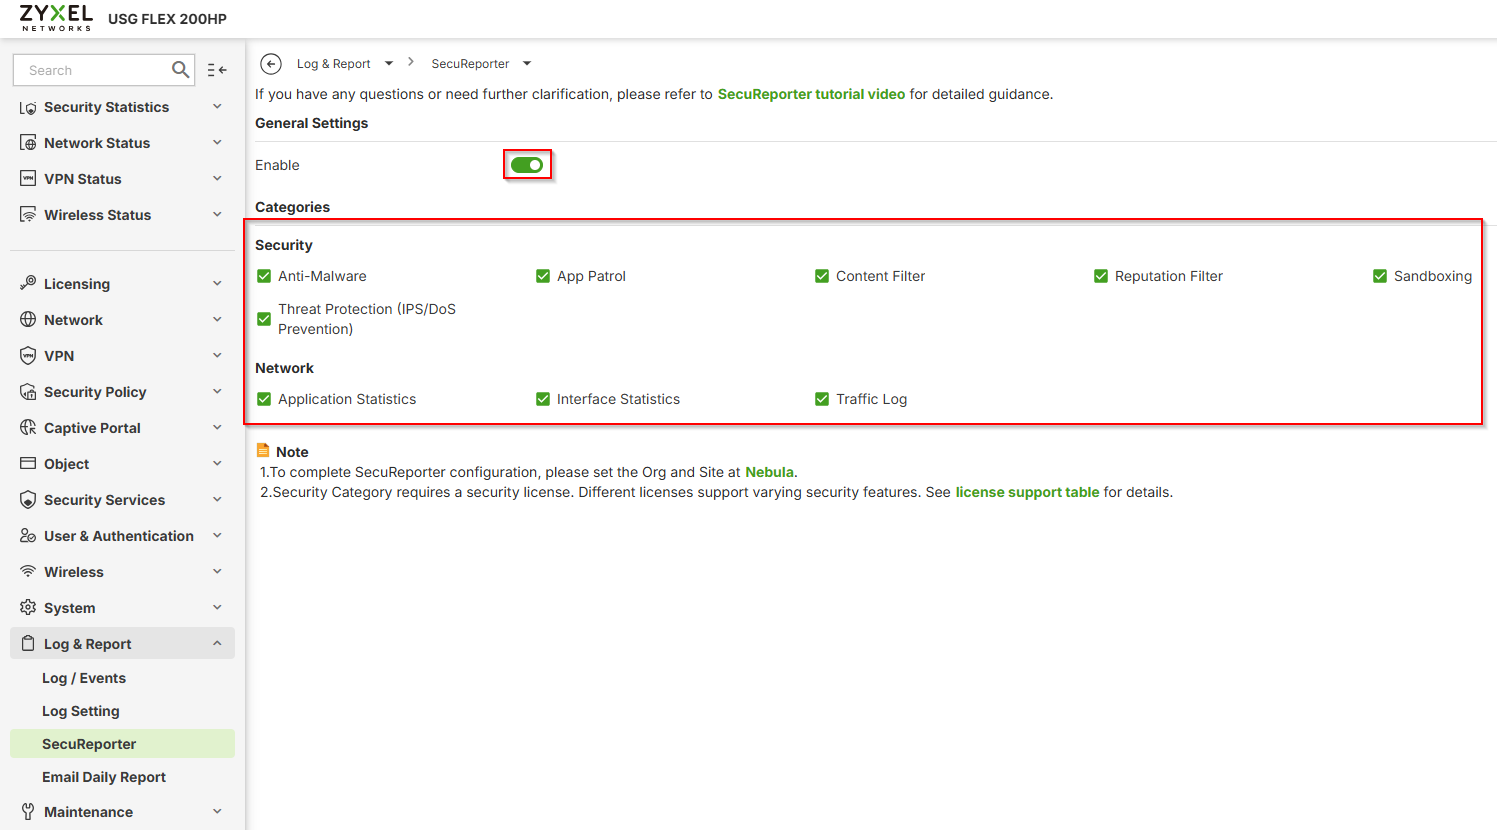Image resolution: width=1497 pixels, height=830 pixels.
Task: Click the Security Policy icon
Action: (x=28, y=392)
